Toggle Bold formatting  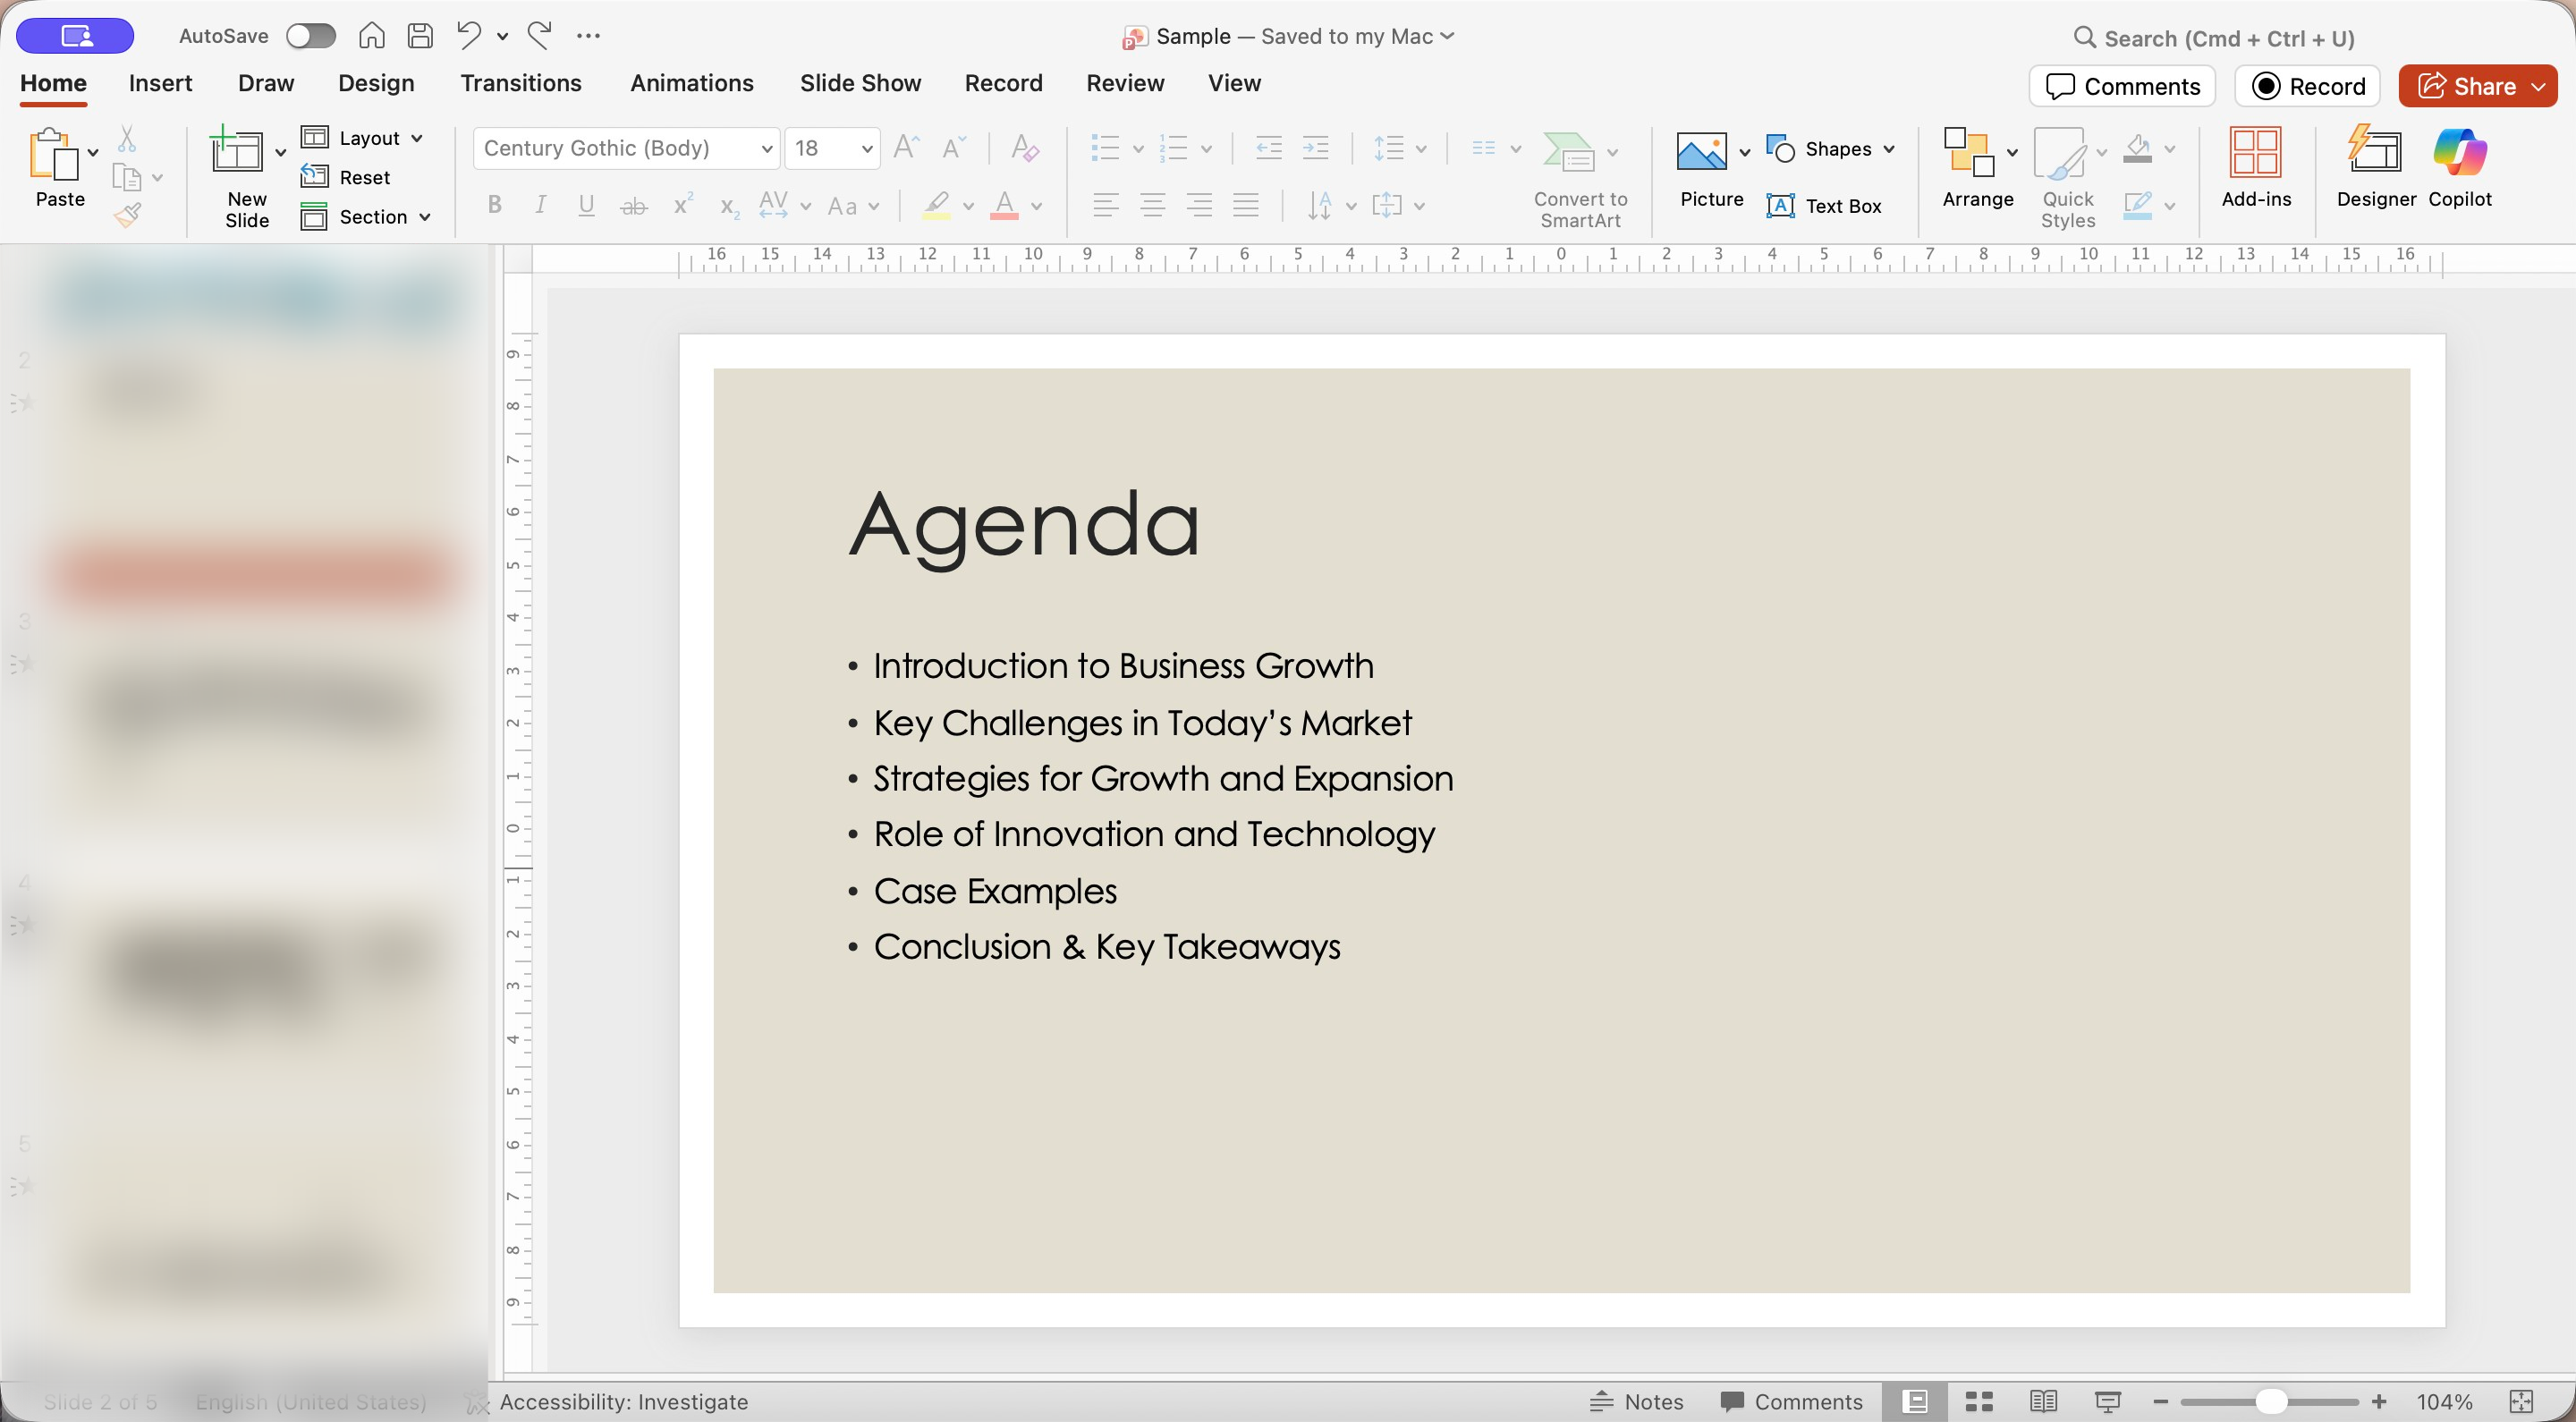(494, 205)
